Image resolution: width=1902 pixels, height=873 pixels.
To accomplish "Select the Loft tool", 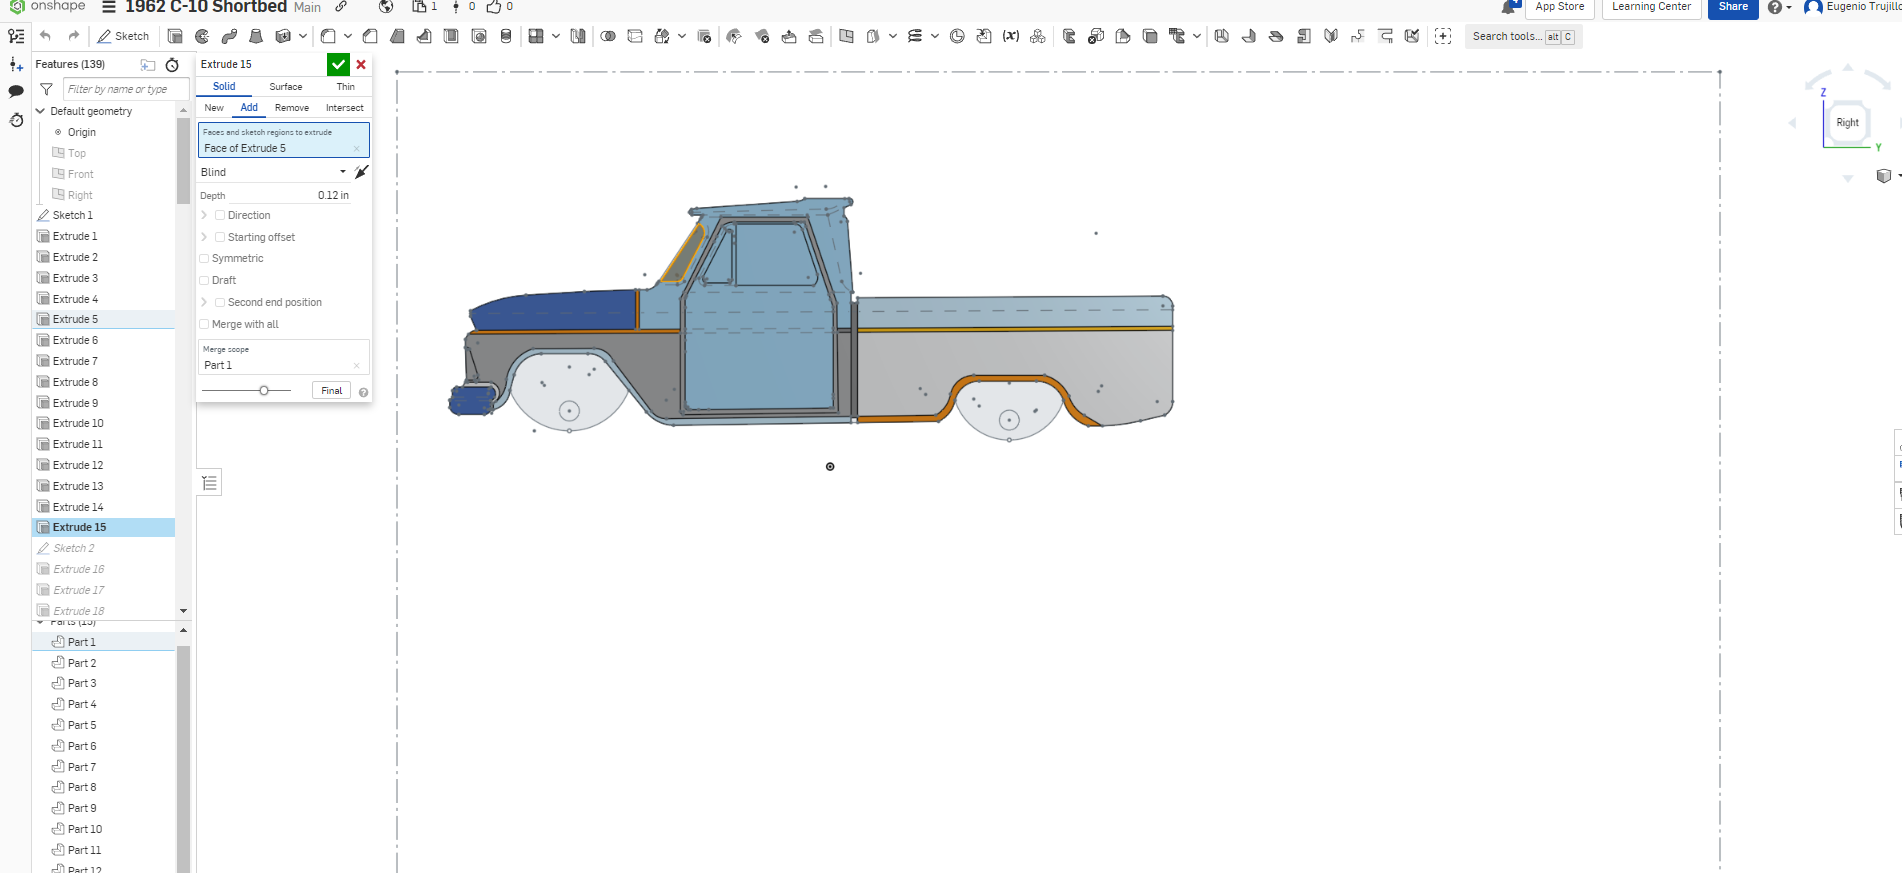I will pos(256,36).
